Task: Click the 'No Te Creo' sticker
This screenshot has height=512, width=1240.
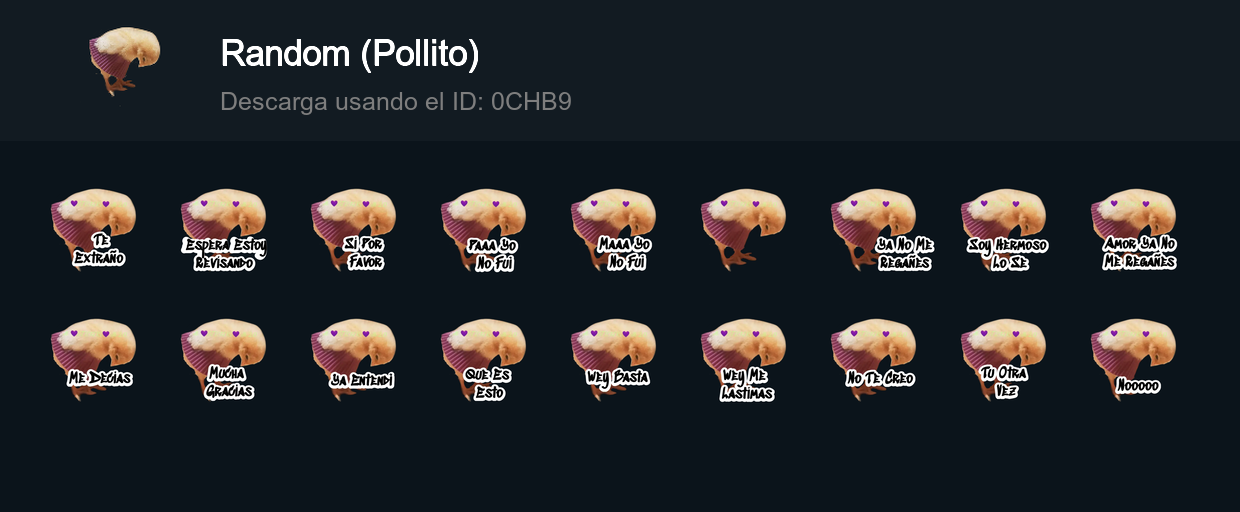Action: tap(873, 360)
